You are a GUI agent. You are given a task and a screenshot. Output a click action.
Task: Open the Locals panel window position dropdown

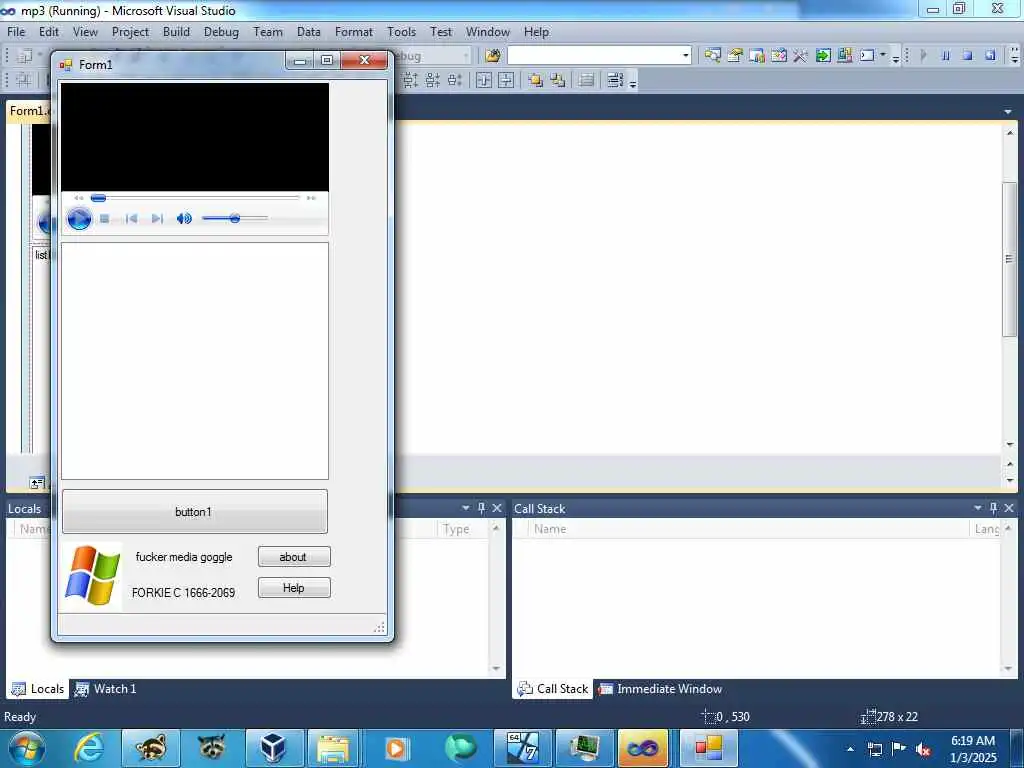[x=466, y=507]
